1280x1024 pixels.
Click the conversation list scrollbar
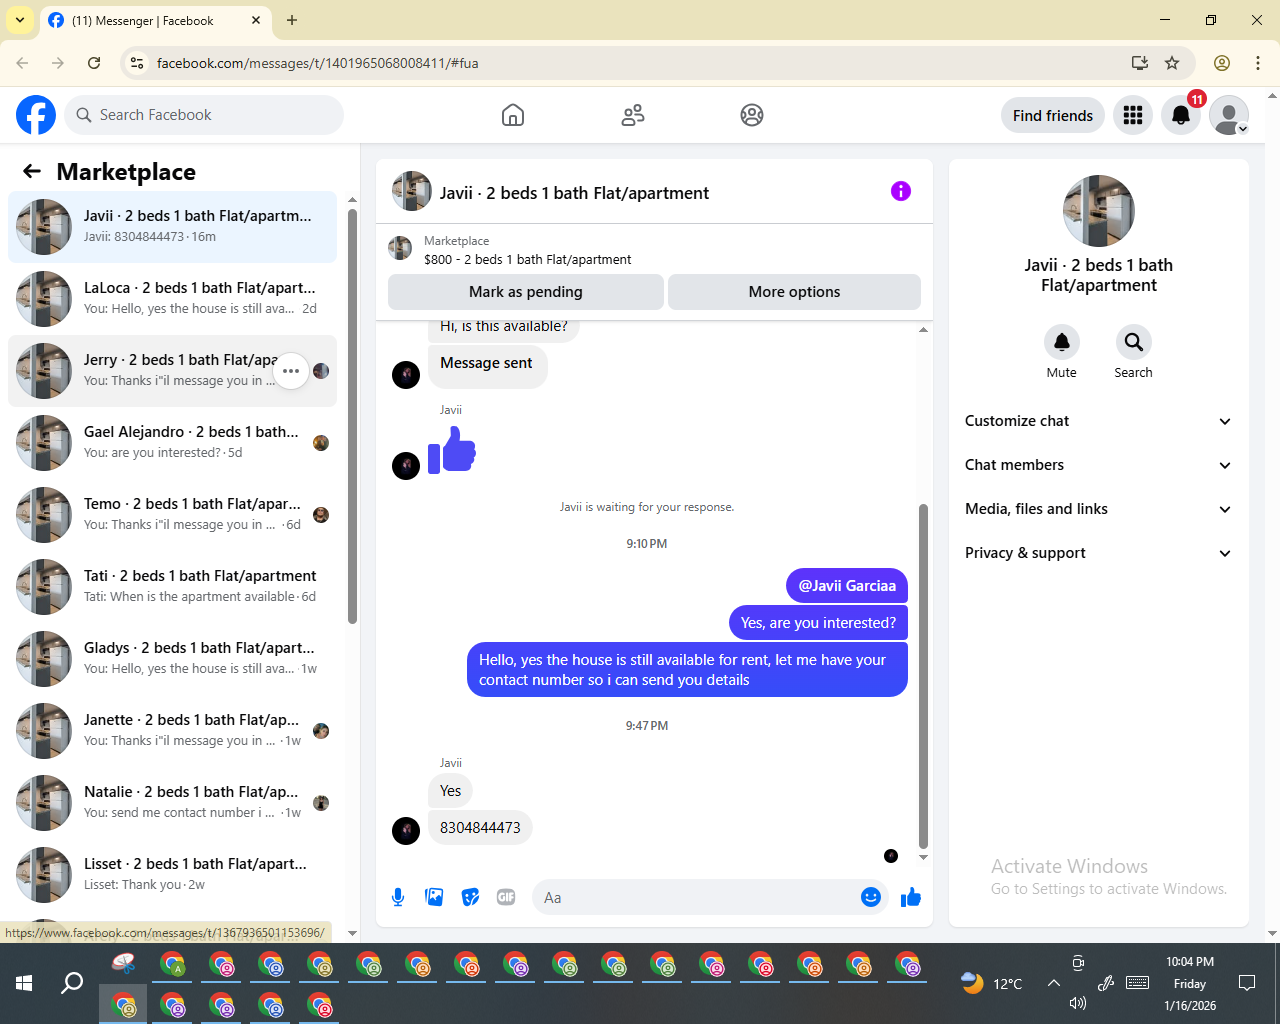point(352,415)
